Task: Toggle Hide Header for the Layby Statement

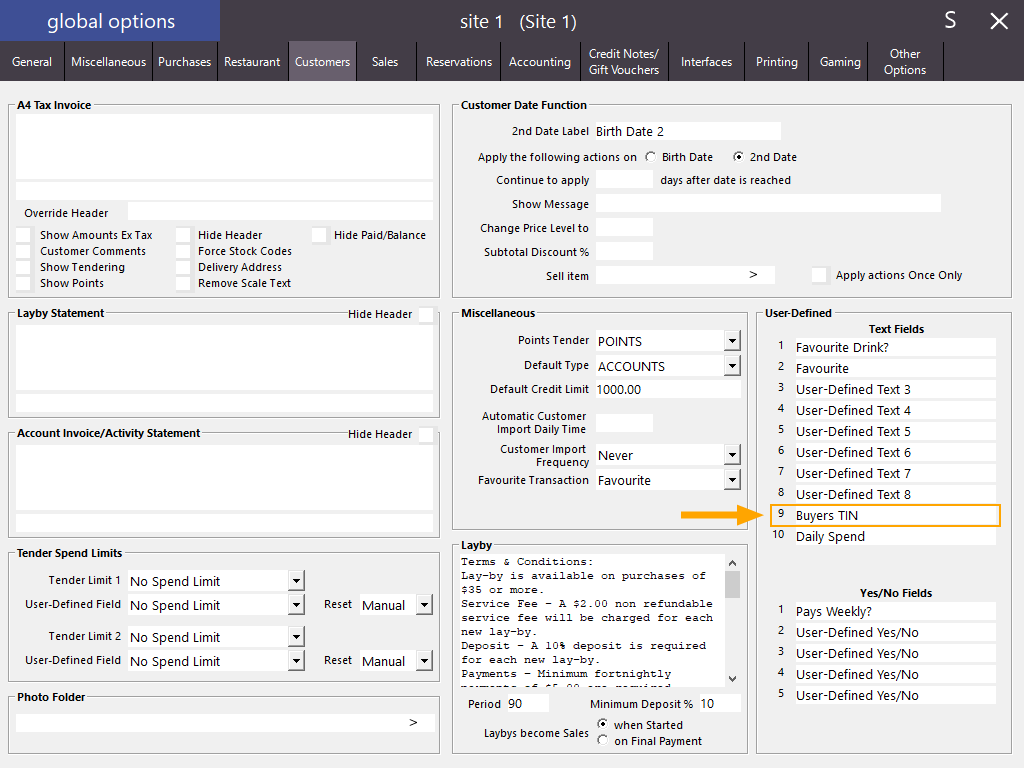Action: point(427,314)
